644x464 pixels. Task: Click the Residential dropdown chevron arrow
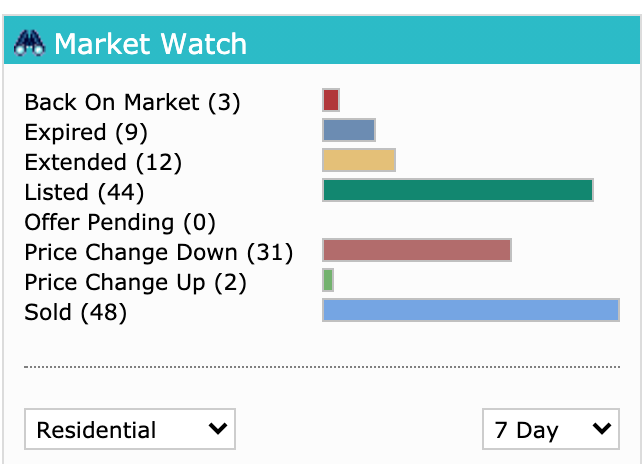pyautogui.click(x=218, y=428)
